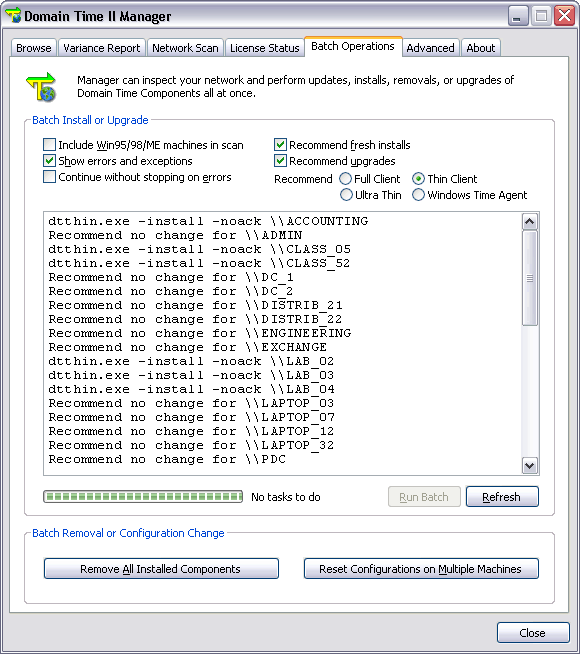This screenshot has width=580, height=654.
Task: Select the \\LAPTOP_03 line
Action: click(x=191, y=403)
